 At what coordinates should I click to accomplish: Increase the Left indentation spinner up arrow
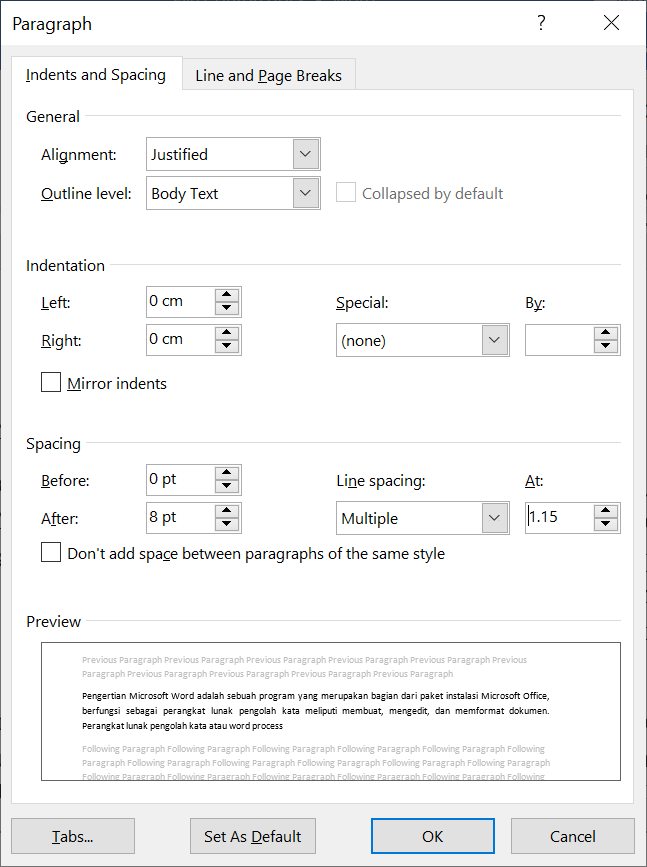click(227, 295)
